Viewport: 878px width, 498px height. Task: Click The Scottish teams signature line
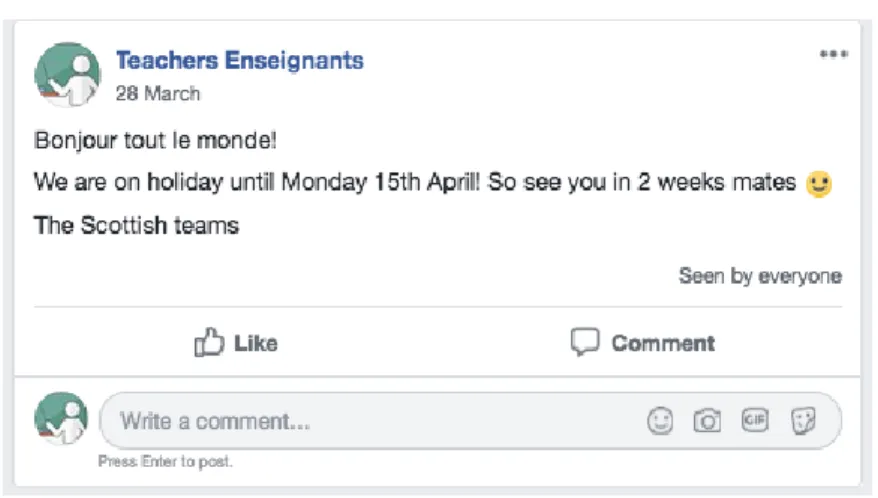(x=137, y=226)
